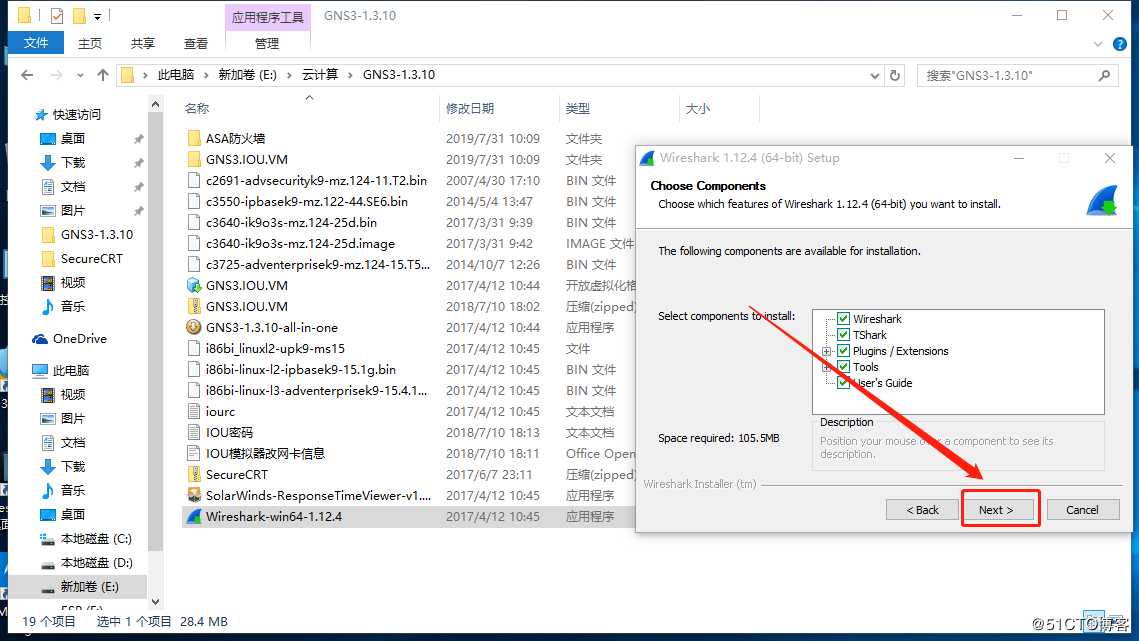Image resolution: width=1139 pixels, height=641 pixels.
Task: Select SolarWinds-ResponseTimeViewer application icon
Action: tap(194, 495)
